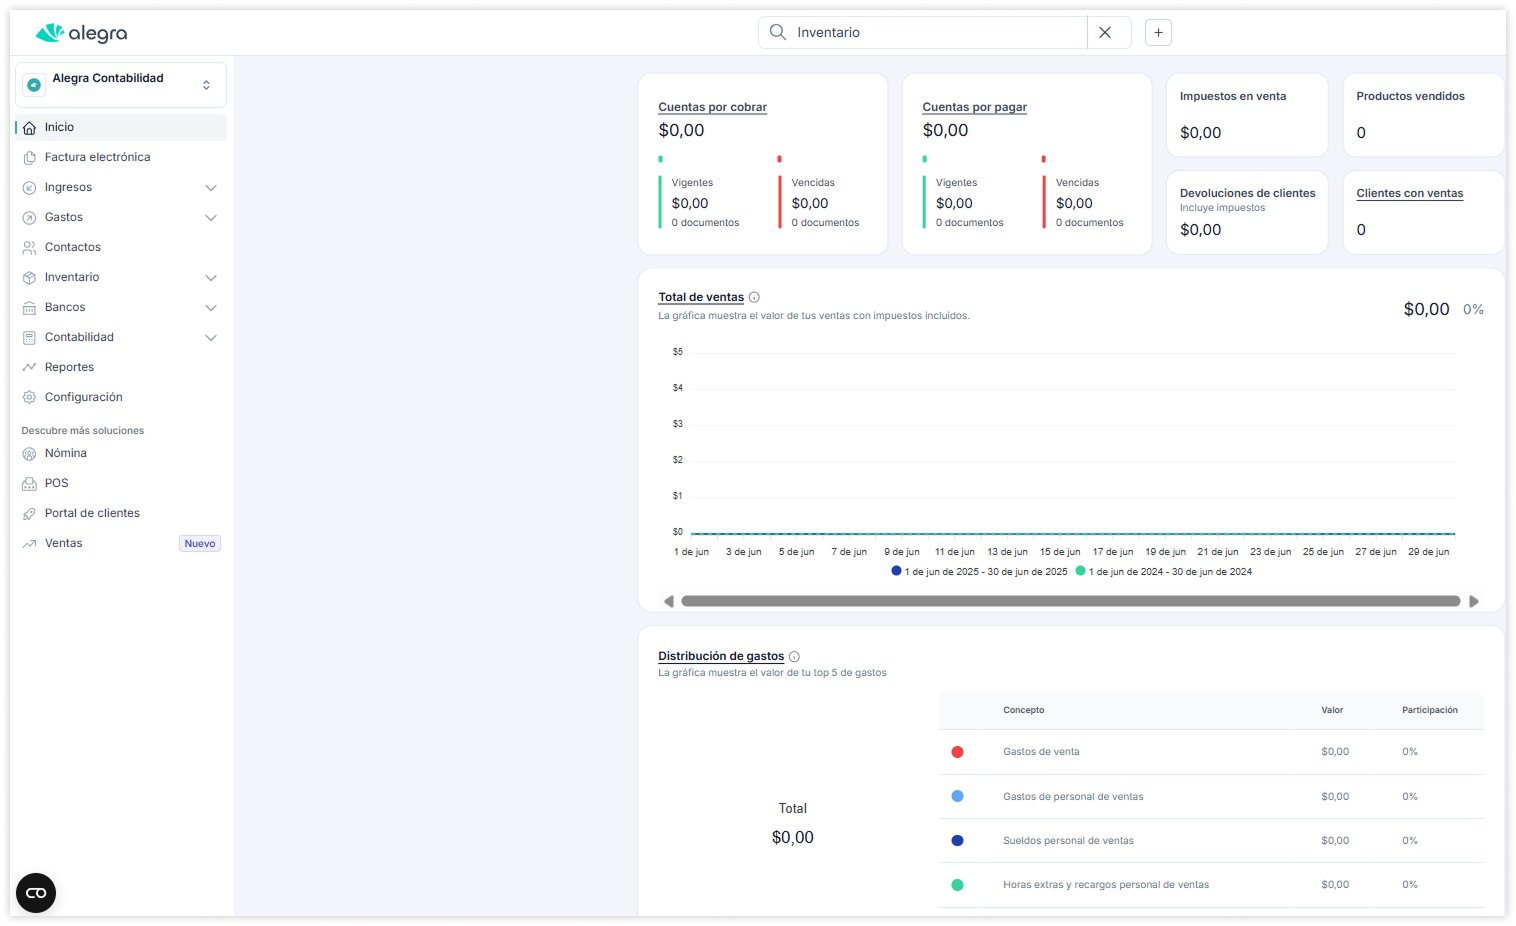Click the red Gastos de venta color dot

click(957, 752)
